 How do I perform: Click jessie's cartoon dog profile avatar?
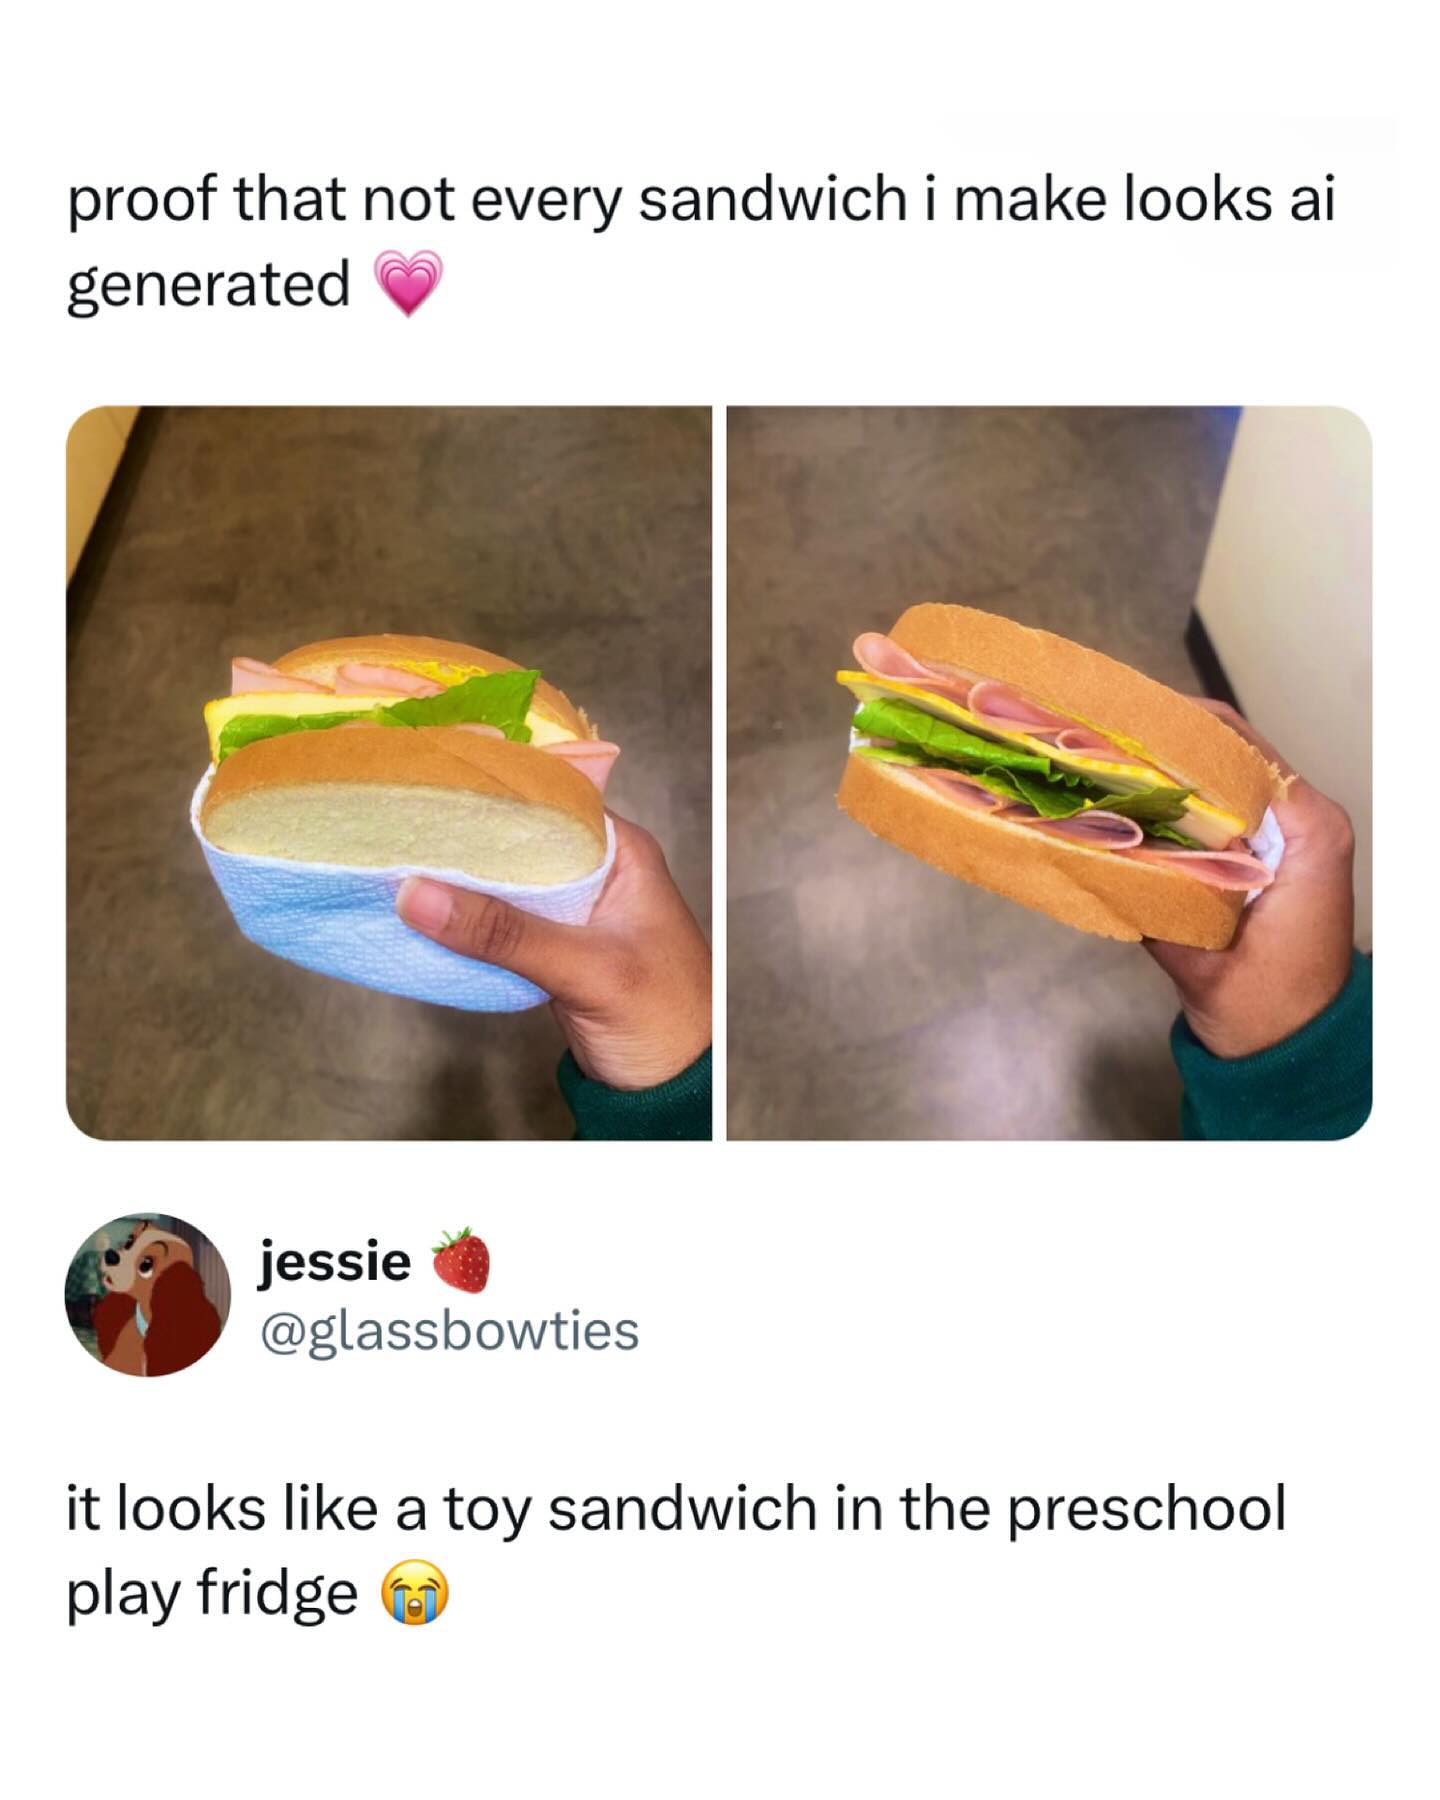tap(147, 1294)
